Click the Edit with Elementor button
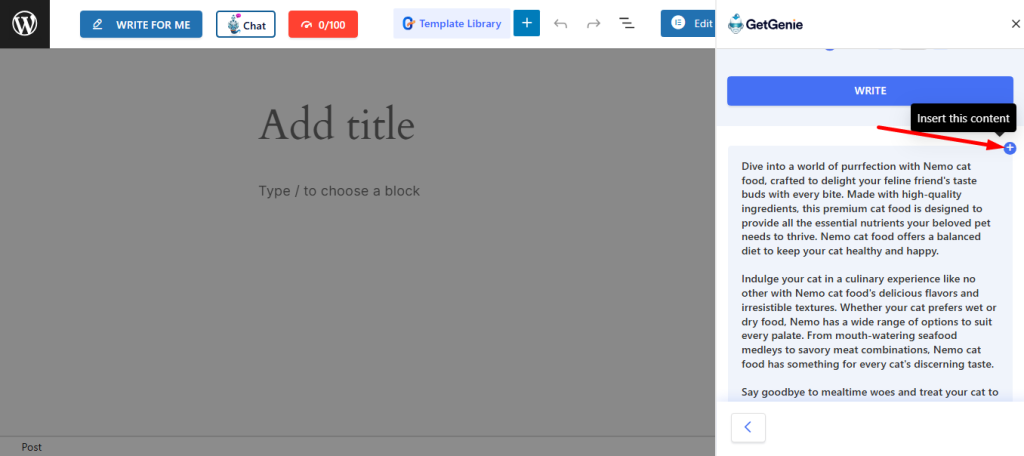The image size is (1024, 456). (x=688, y=24)
